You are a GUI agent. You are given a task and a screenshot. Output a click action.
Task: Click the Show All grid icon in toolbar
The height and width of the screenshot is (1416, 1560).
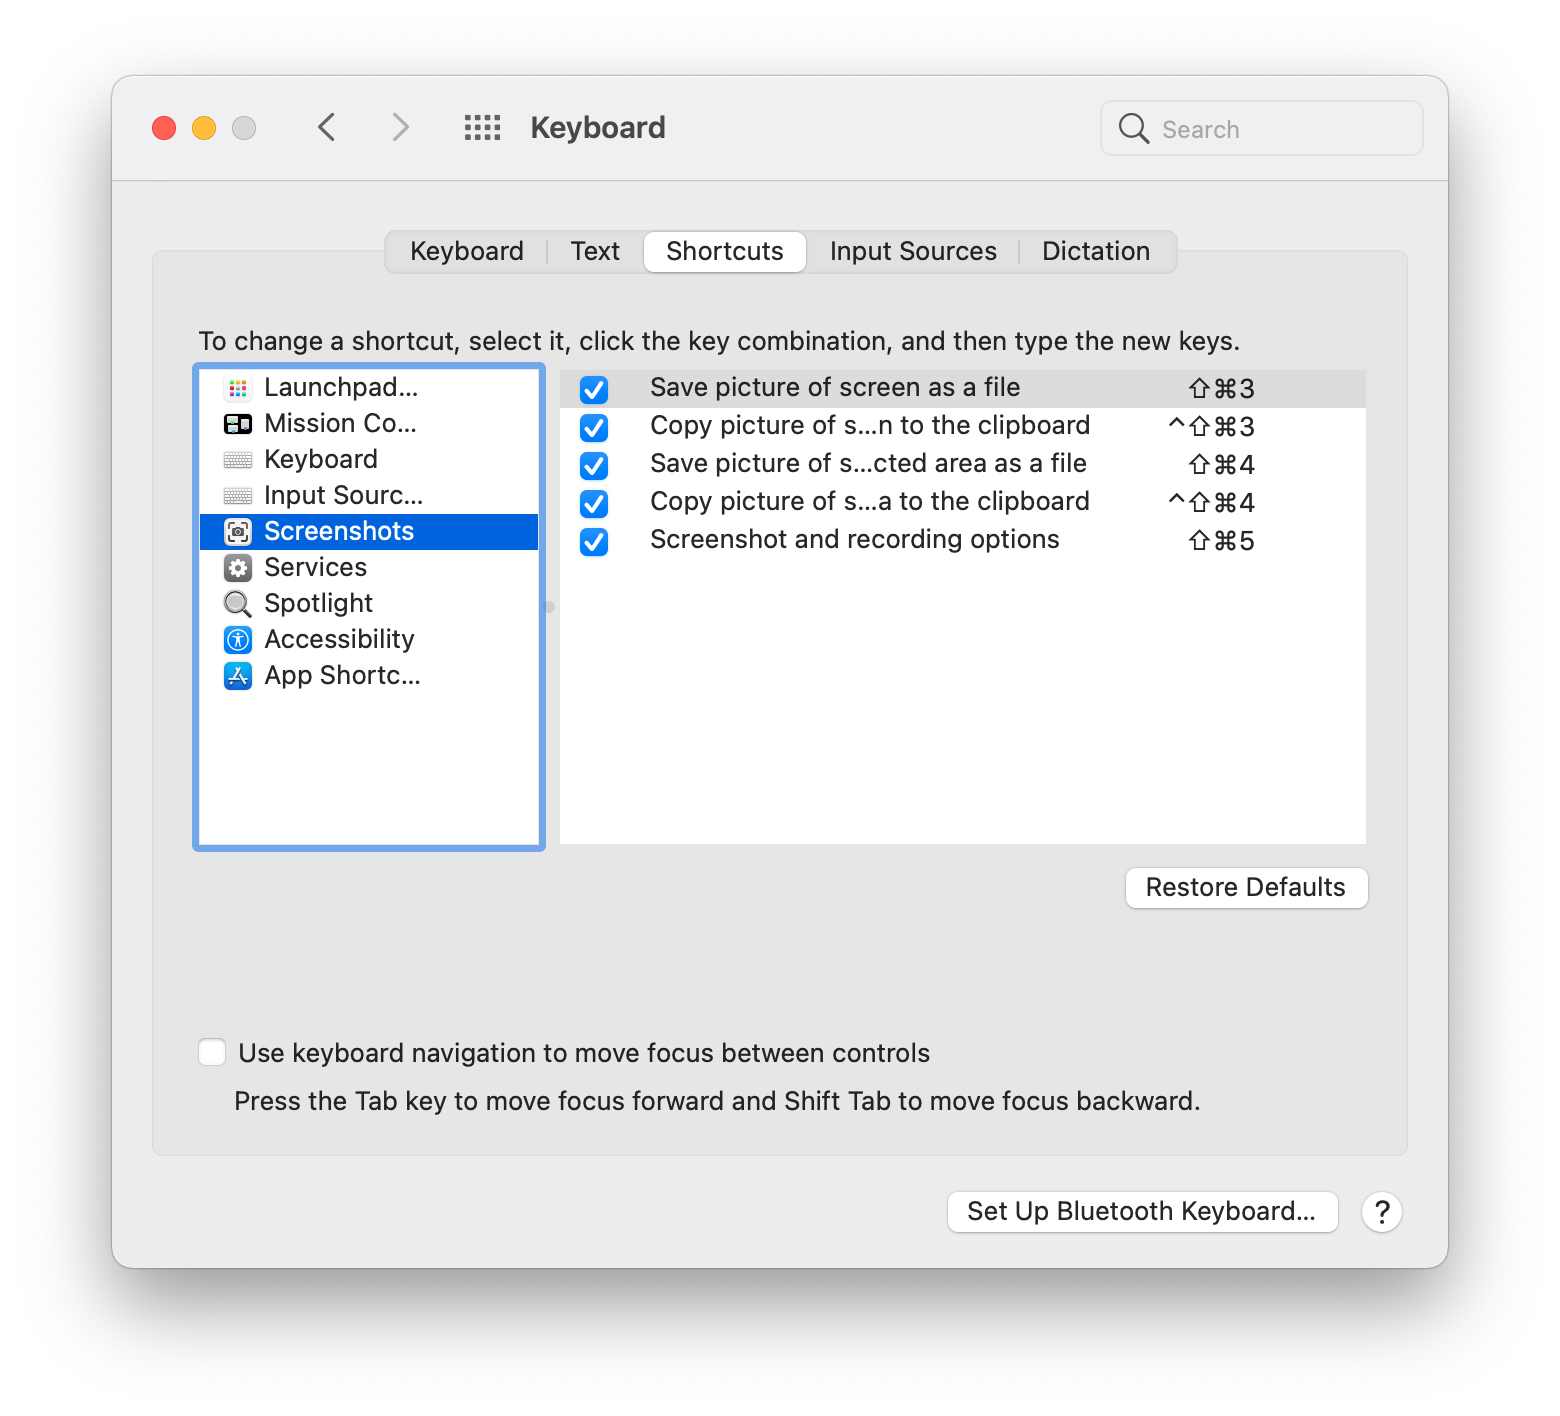coord(482,127)
